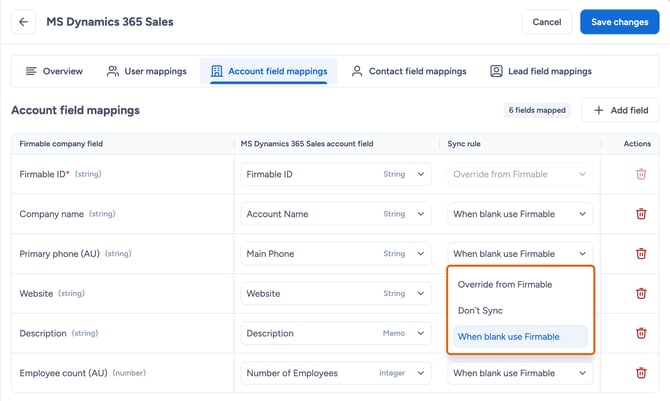Click the Actions column header
Image resolution: width=670 pixels, height=401 pixels.
click(637, 144)
